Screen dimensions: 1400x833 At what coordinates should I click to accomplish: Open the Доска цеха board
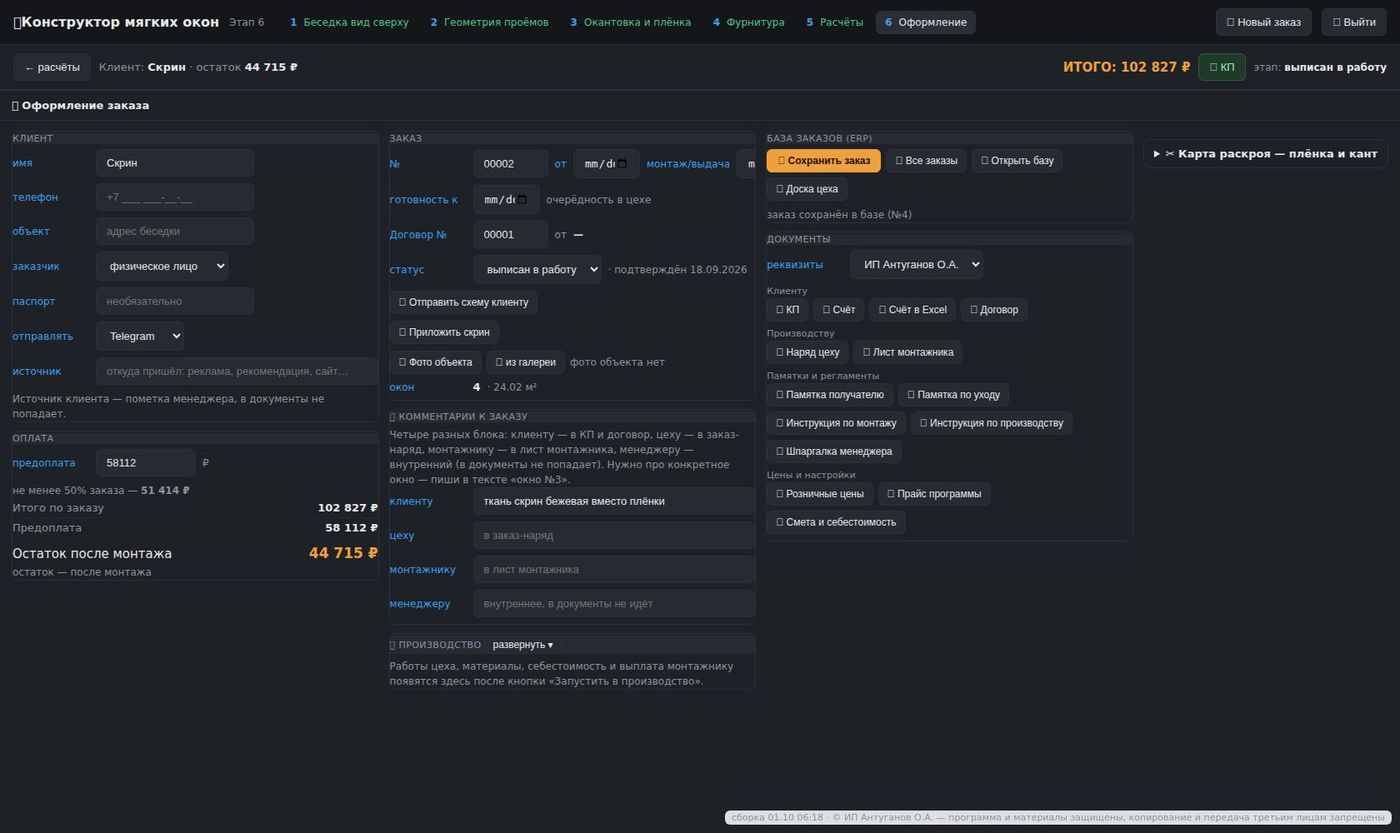coord(807,188)
